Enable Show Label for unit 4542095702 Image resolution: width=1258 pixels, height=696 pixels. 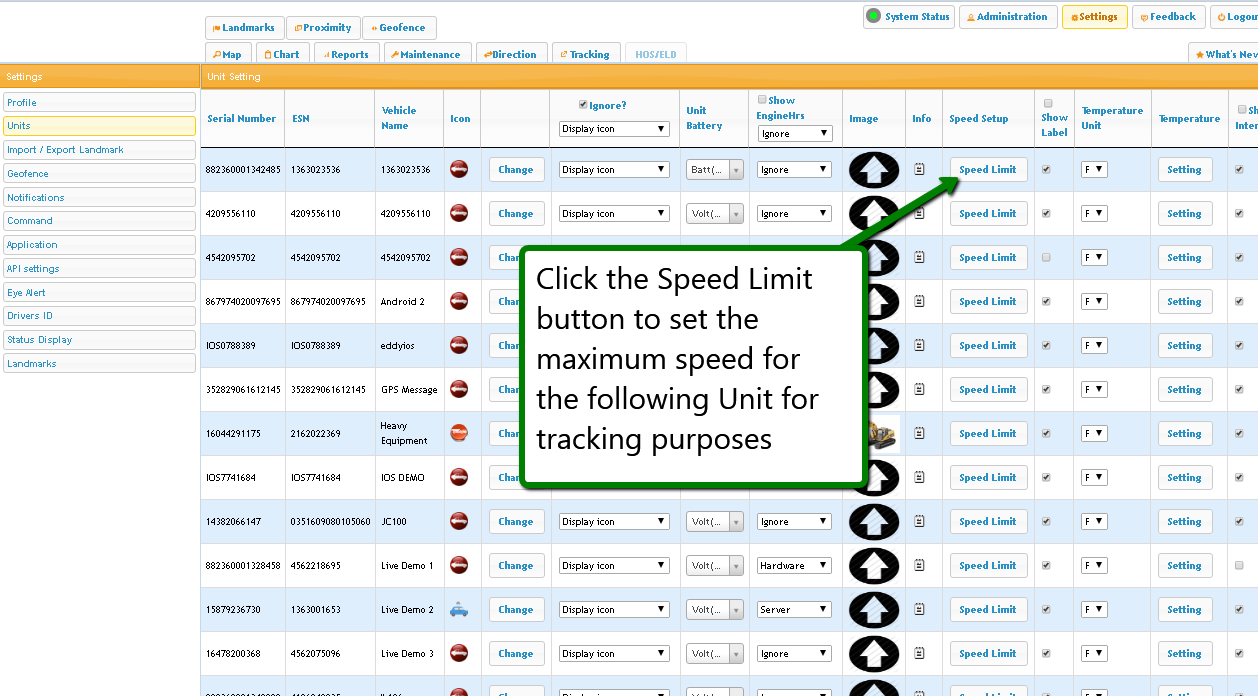point(1047,258)
